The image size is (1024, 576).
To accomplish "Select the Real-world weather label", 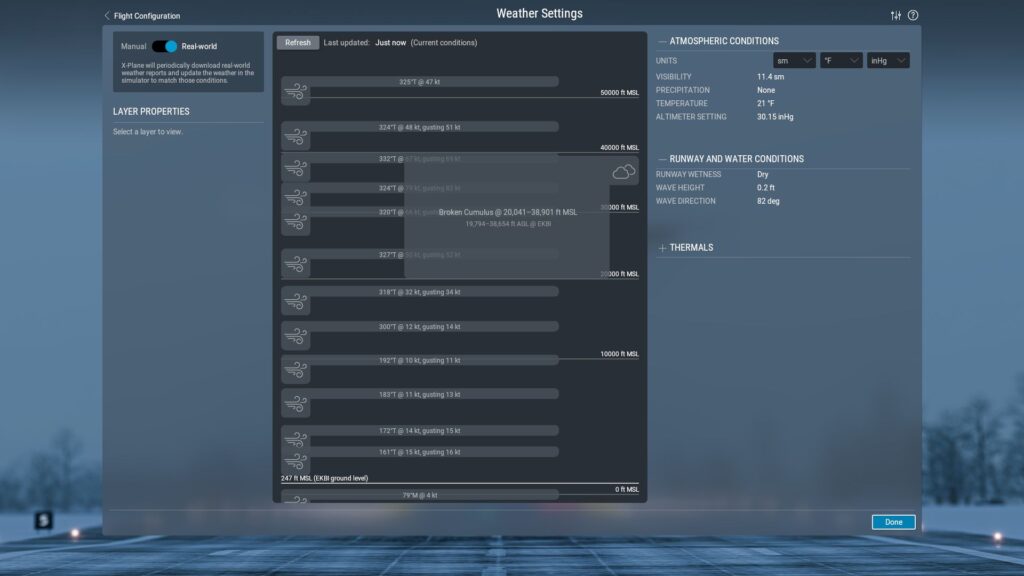I will pyautogui.click(x=199, y=46).
